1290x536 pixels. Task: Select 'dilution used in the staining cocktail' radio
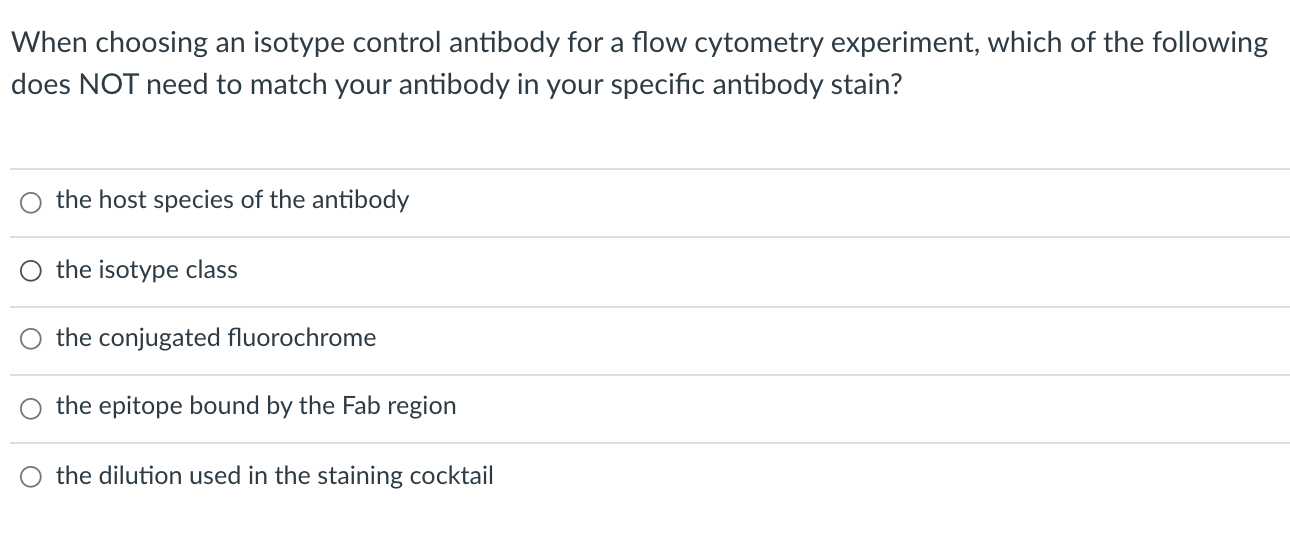[30, 476]
